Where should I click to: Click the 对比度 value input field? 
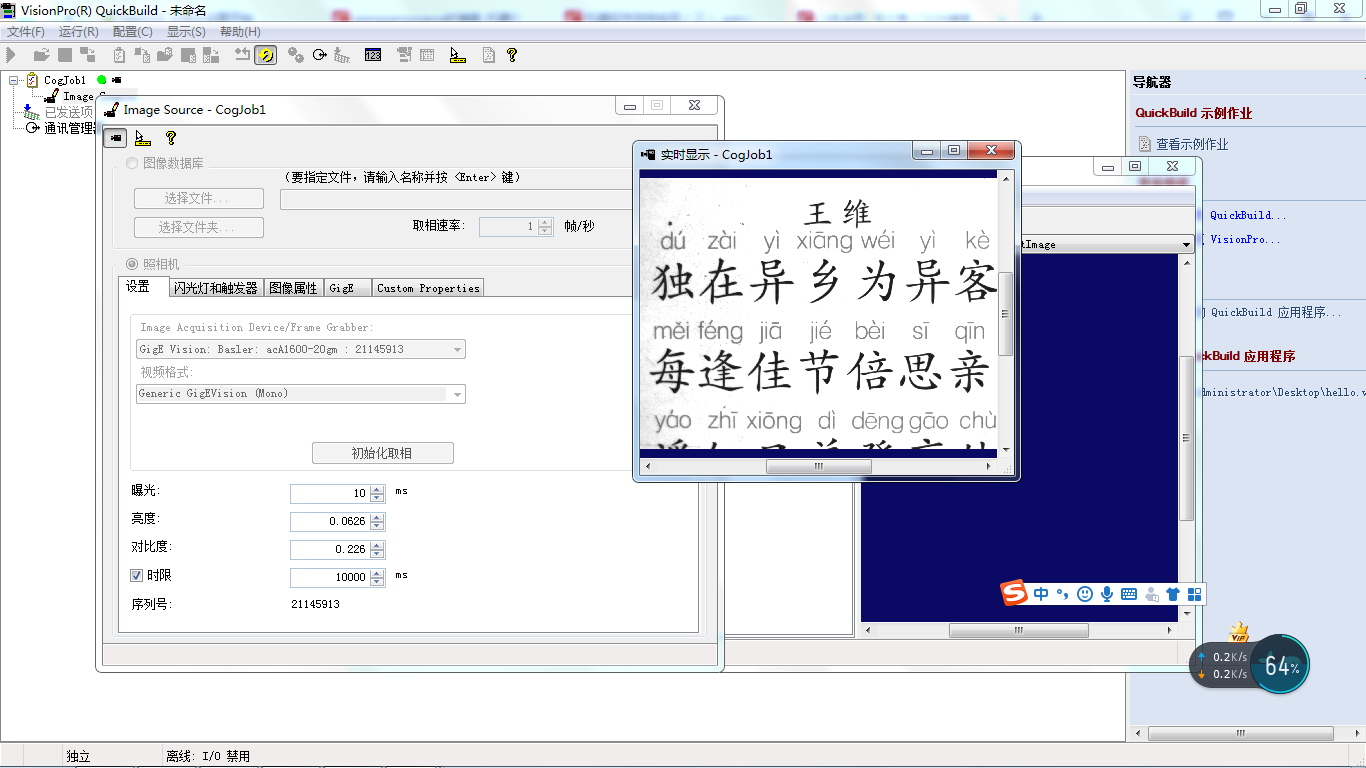[330, 549]
